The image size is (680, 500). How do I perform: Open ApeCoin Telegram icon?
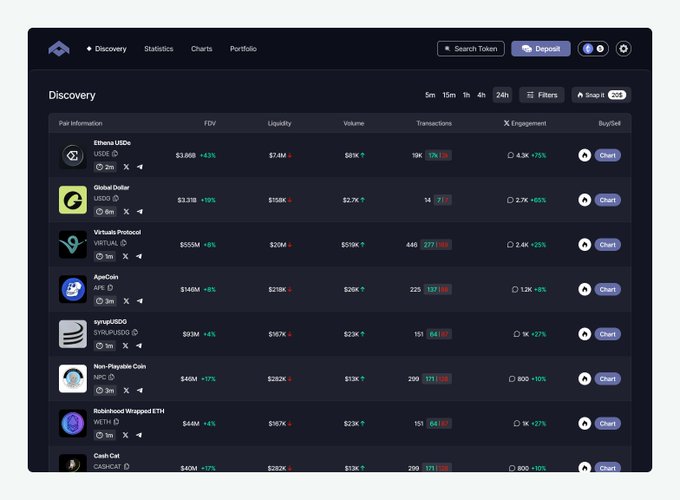click(x=140, y=301)
